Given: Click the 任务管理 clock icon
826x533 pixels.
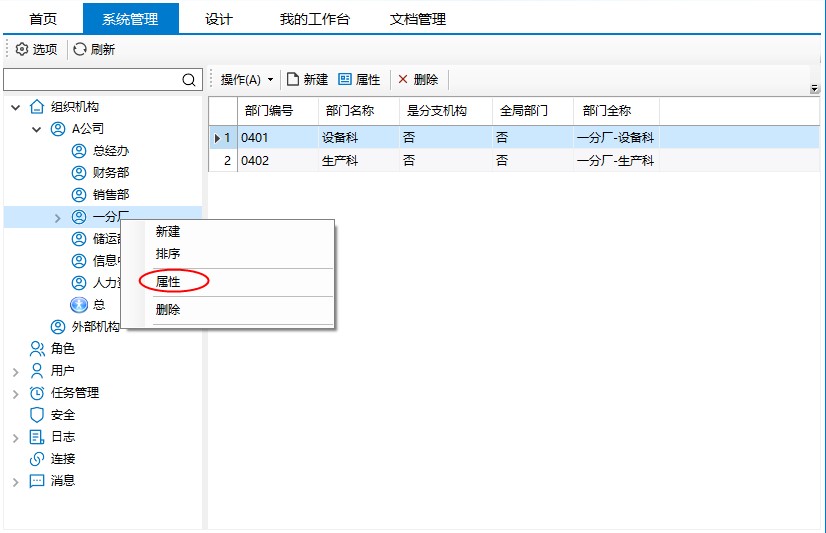Looking at the screenshot, I should coord(36,393).
